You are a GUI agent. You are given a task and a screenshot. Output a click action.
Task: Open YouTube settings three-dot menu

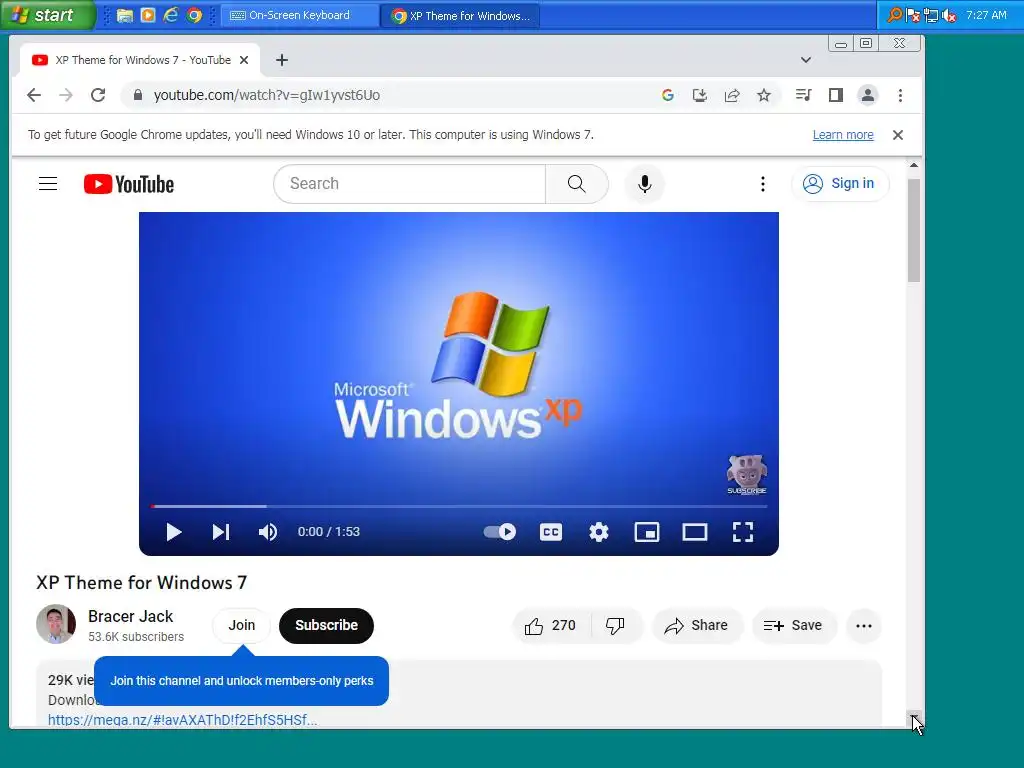pyautogui.click(x=762, y=184)
